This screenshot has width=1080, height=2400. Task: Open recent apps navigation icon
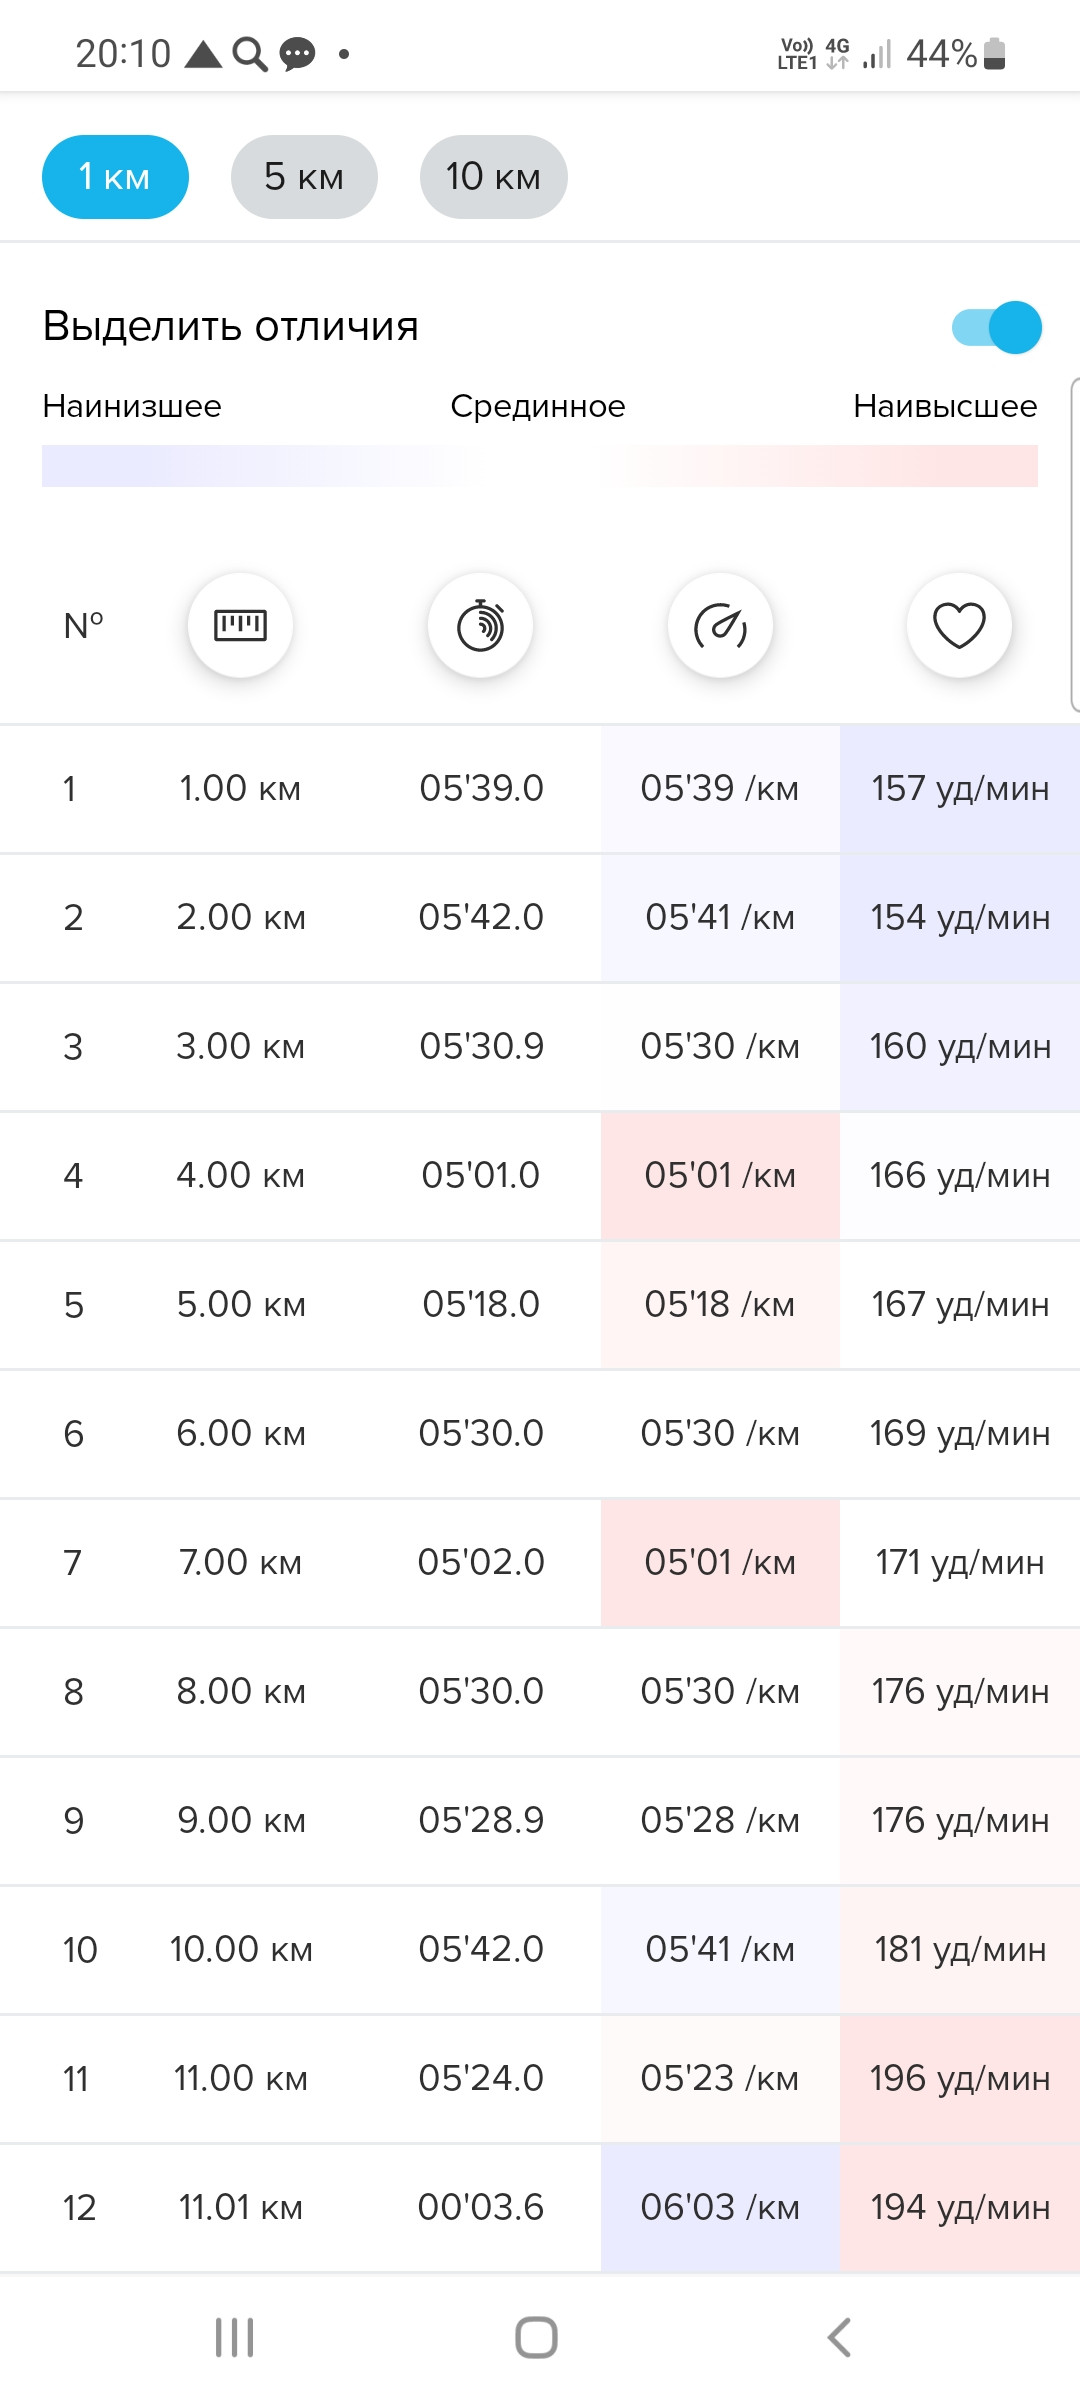pyautogui.click(x=235, y=2337)
